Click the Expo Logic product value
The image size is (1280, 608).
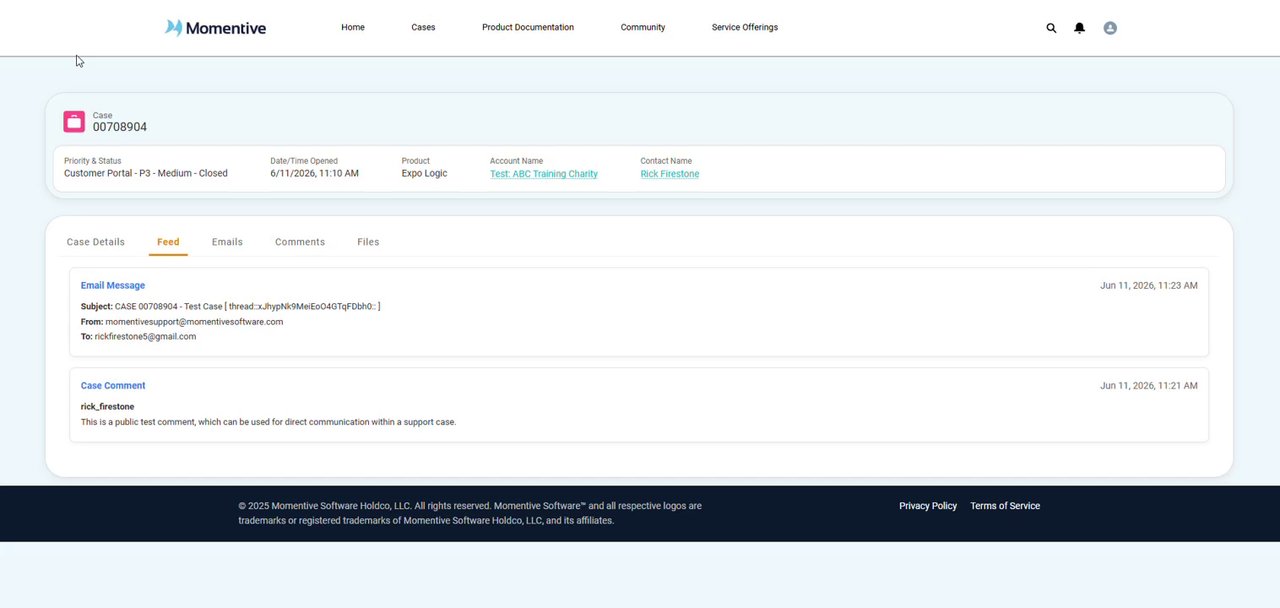pyautogui.click(x=424, y=174)
